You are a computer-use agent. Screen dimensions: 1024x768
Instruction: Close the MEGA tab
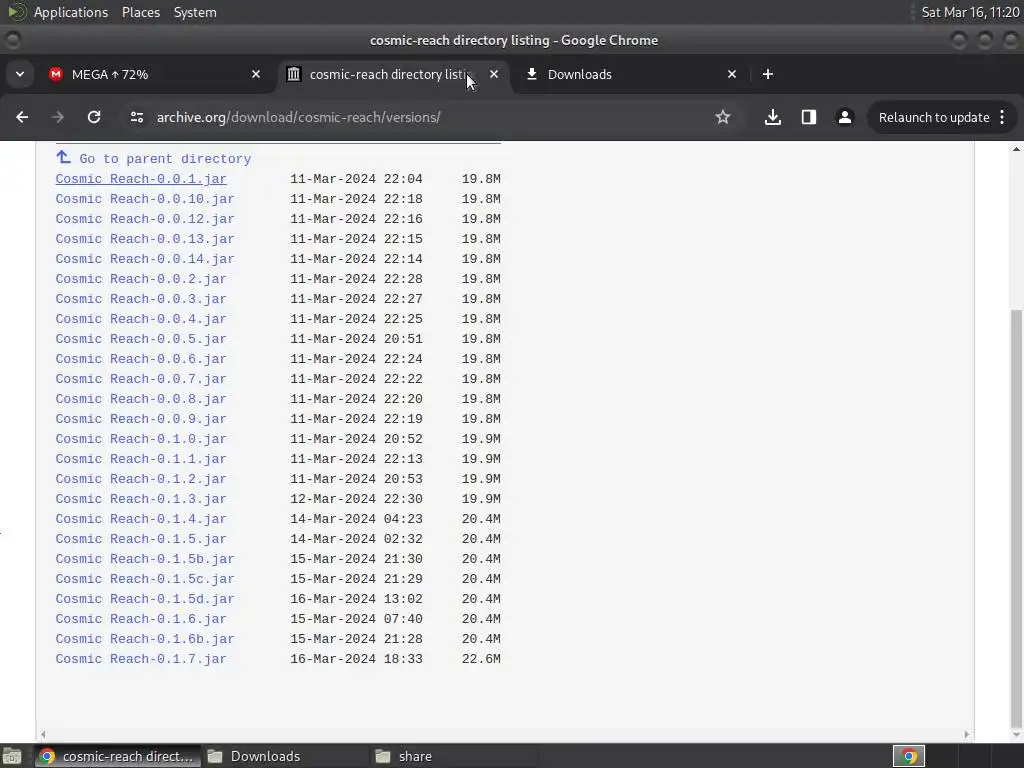pos(256,74)
